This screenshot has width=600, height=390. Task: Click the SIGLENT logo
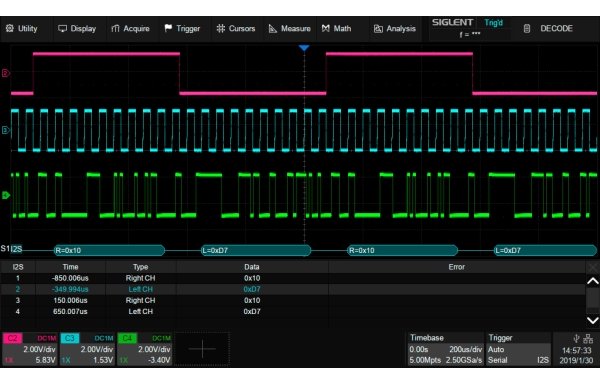point(453,22)
